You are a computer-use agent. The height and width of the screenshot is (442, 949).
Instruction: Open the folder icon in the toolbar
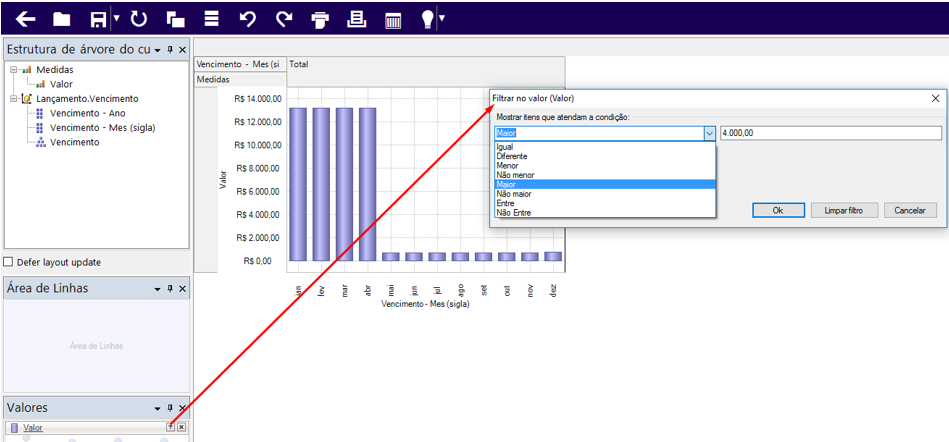[62, 19]
